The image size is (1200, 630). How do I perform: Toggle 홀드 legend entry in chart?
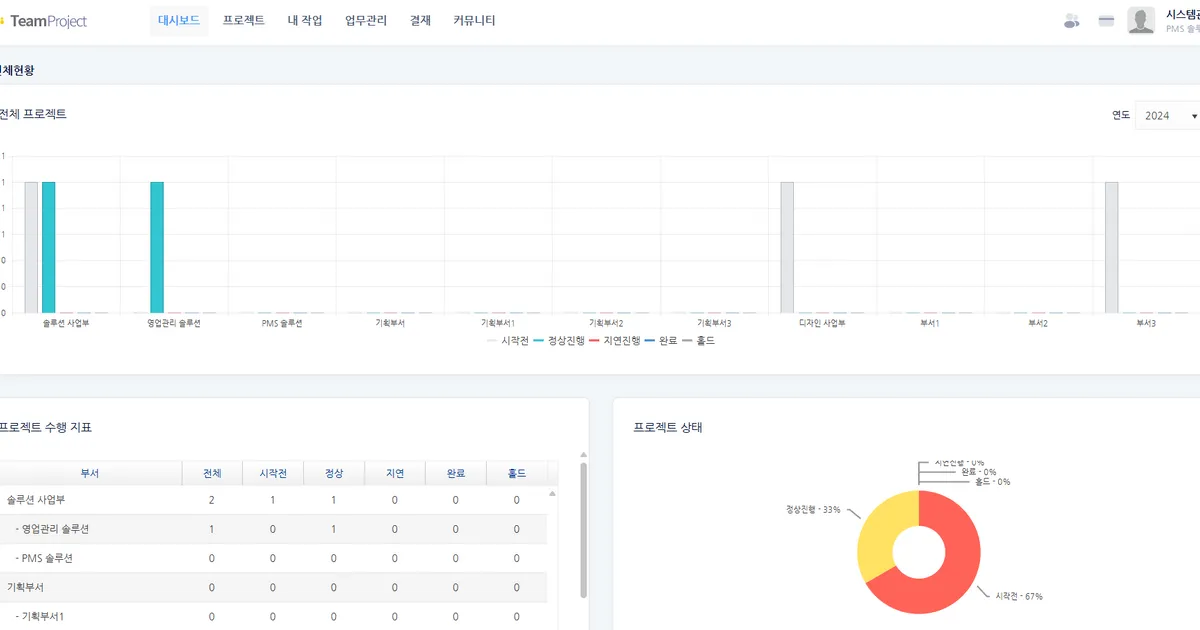click(x=698, y=341)
